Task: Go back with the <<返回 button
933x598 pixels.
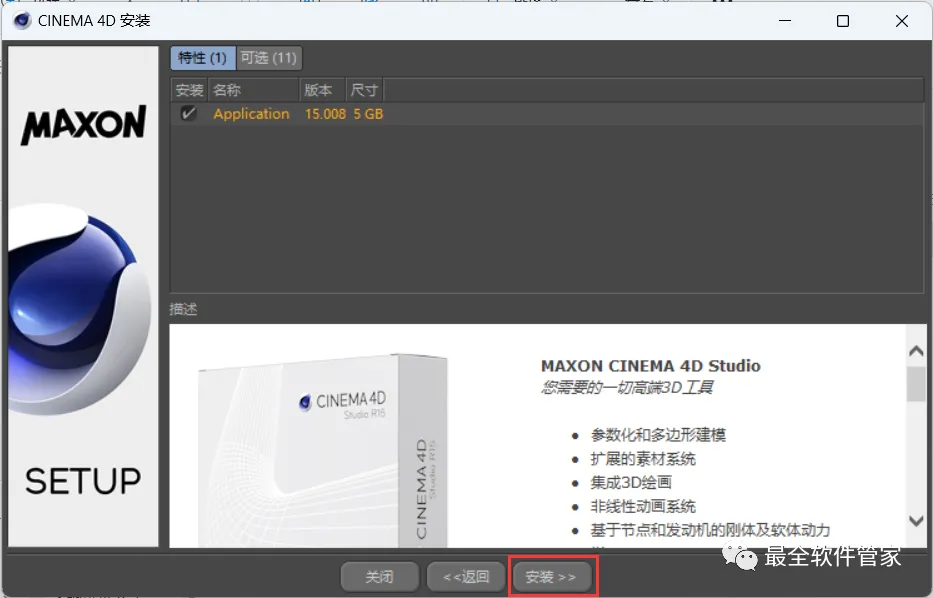Action: click(466, 577)
